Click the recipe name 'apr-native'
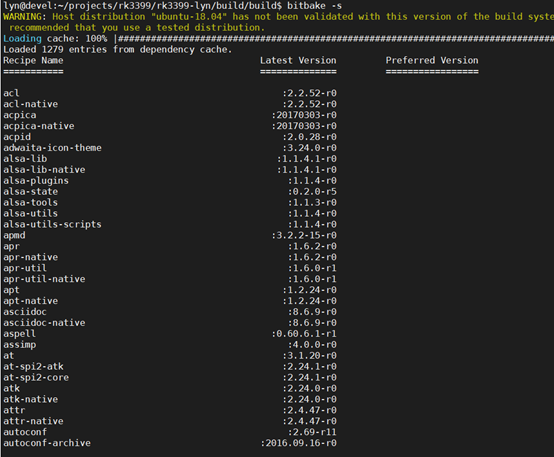Image resolution: width=554 pixels, height=457 pixels. point(30,258)
